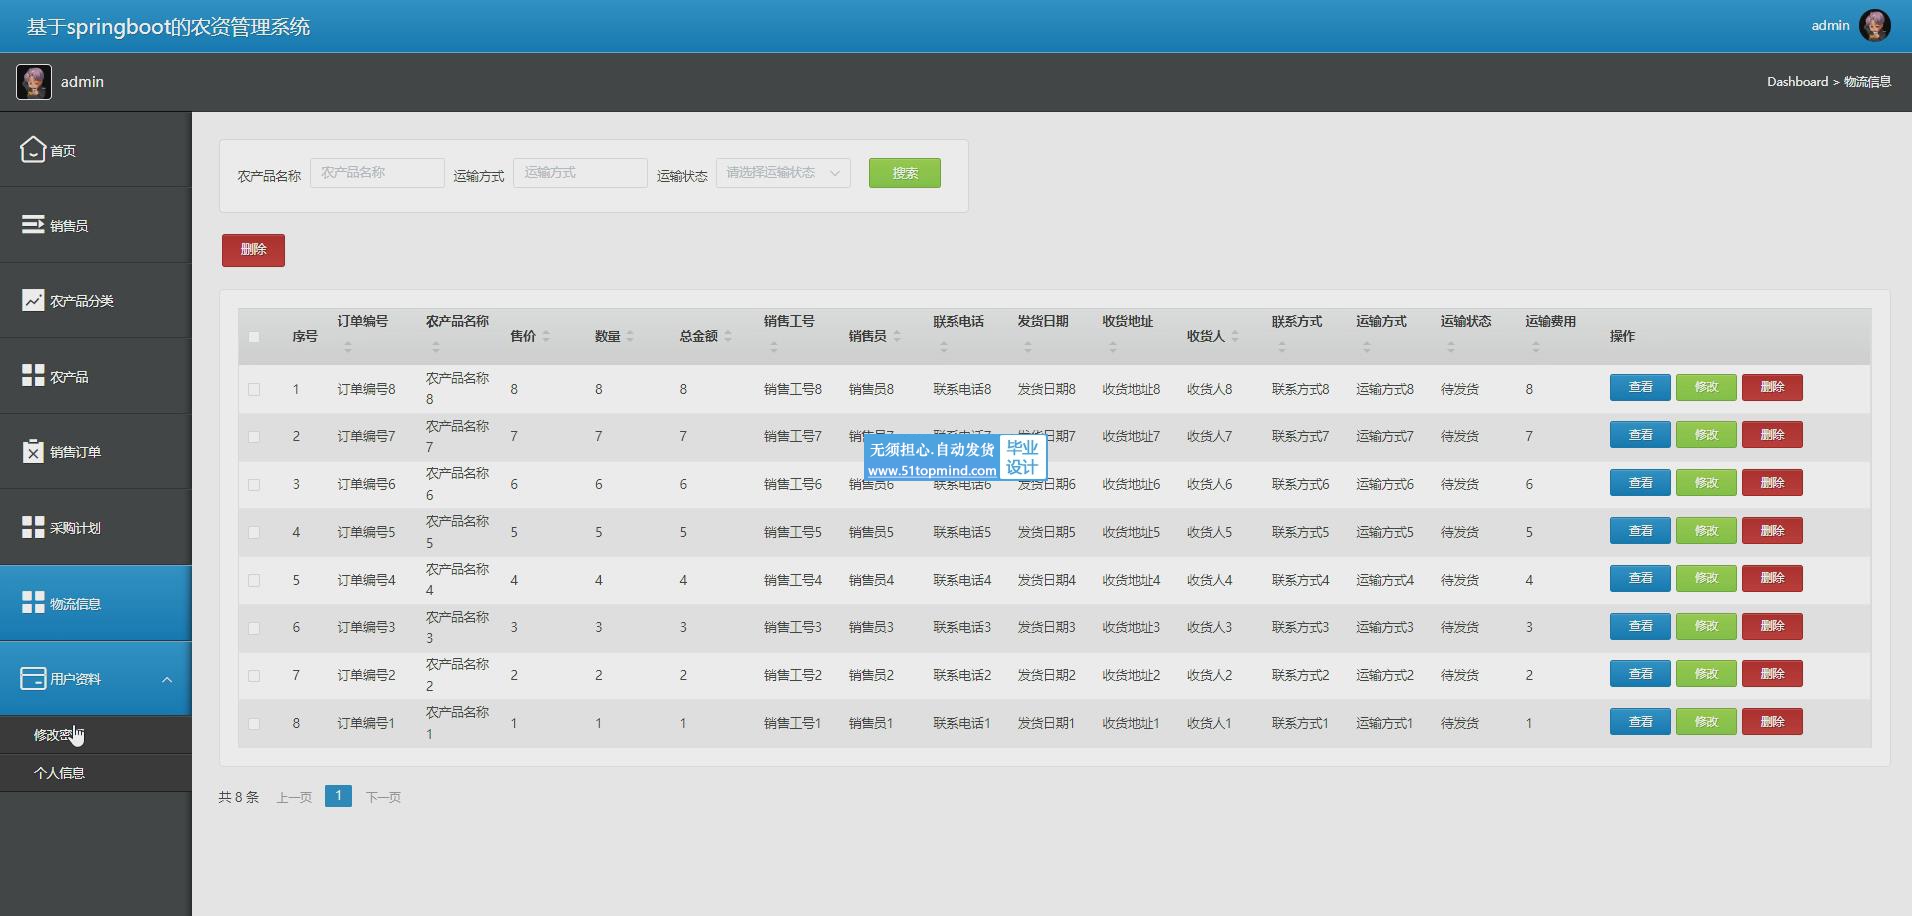
Task: Sort by 订单编号 column arrows
Action: [348, 347]
